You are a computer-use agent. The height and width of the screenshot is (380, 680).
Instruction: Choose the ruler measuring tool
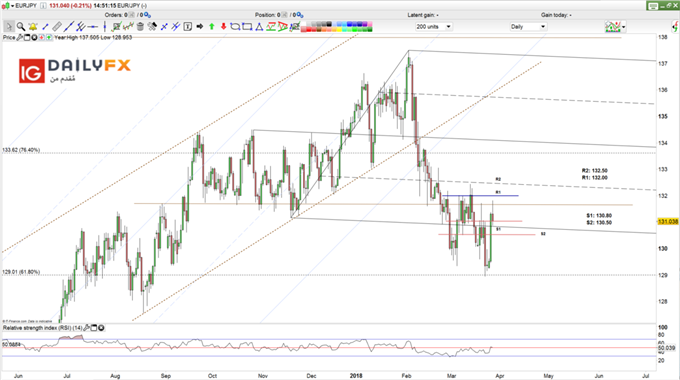coord(57,26)
